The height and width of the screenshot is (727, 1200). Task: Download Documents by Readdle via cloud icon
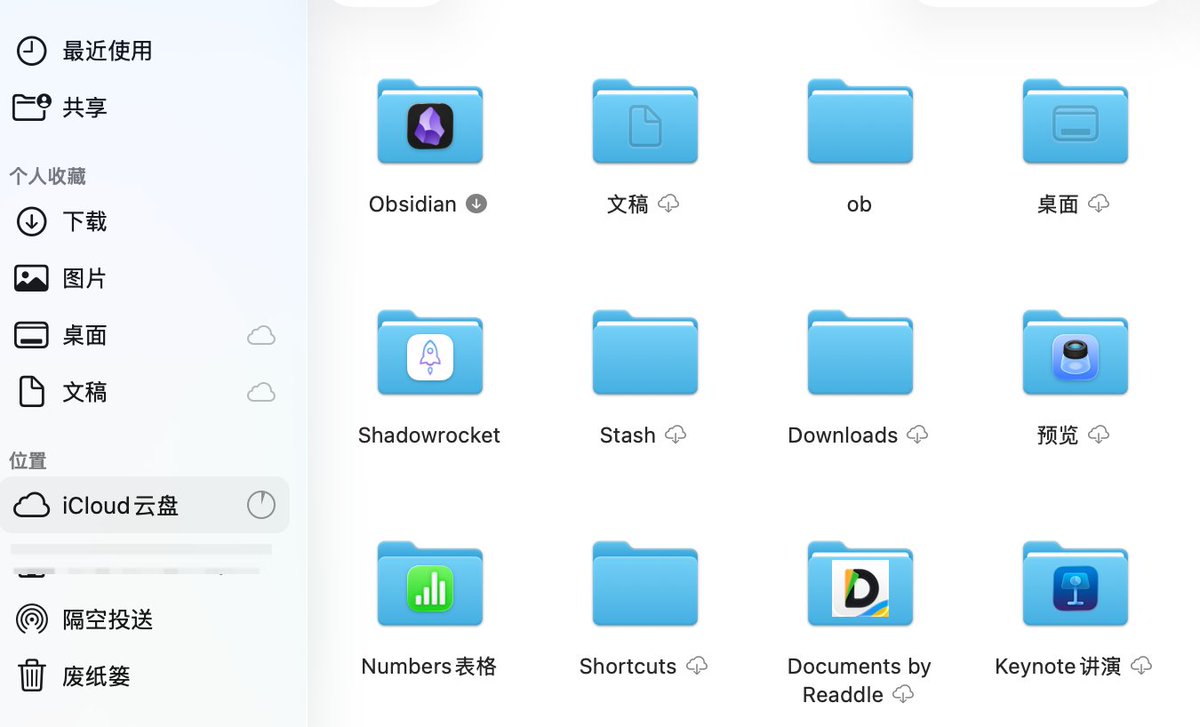click(x=903, y=694)
